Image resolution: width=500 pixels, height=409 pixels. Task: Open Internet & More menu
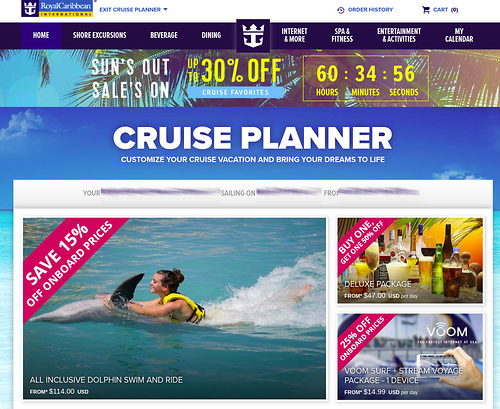coord(294,35)
